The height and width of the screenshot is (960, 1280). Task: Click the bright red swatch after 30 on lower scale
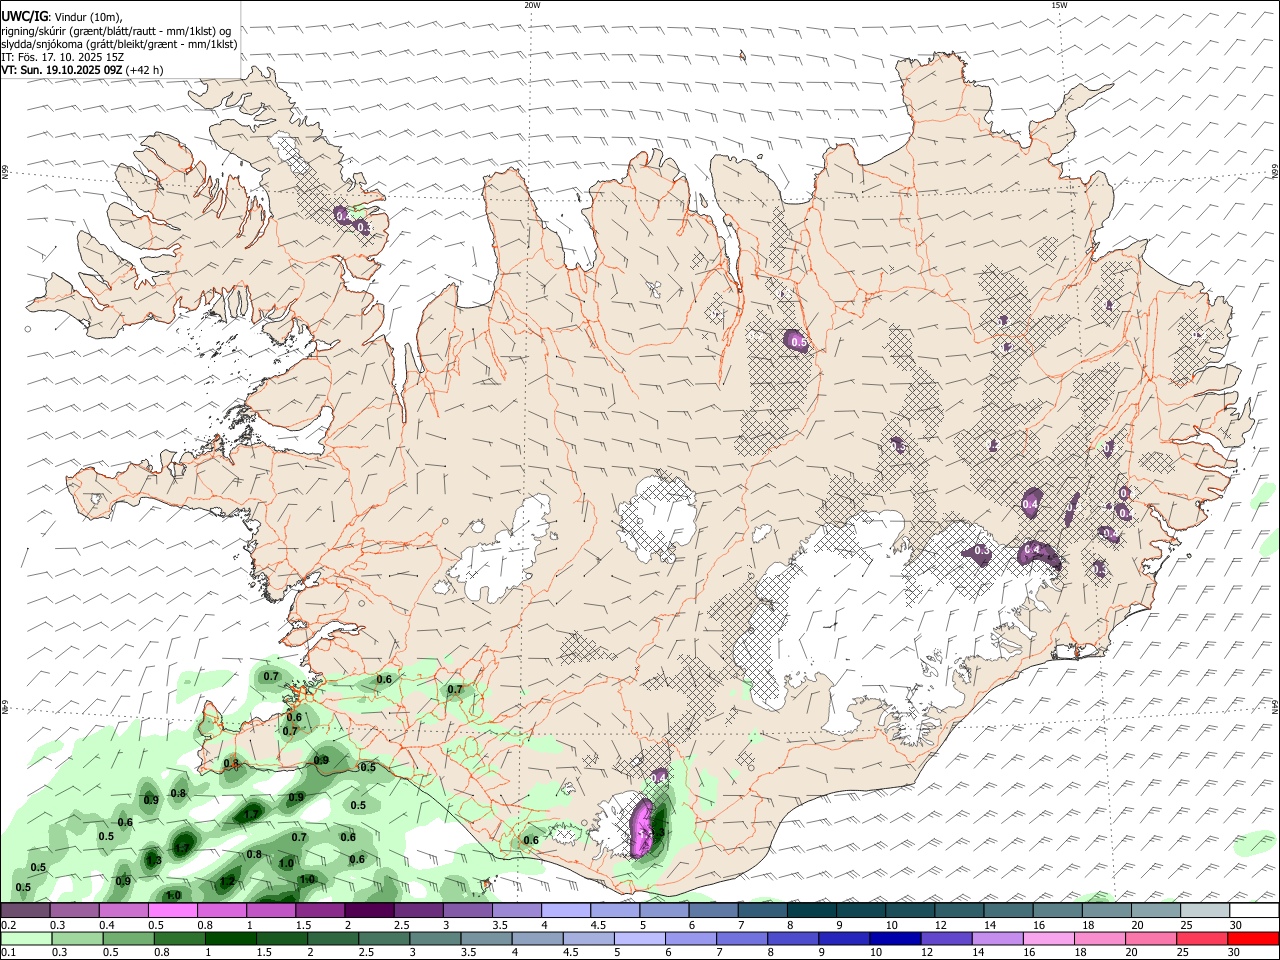coord(1254,938)
